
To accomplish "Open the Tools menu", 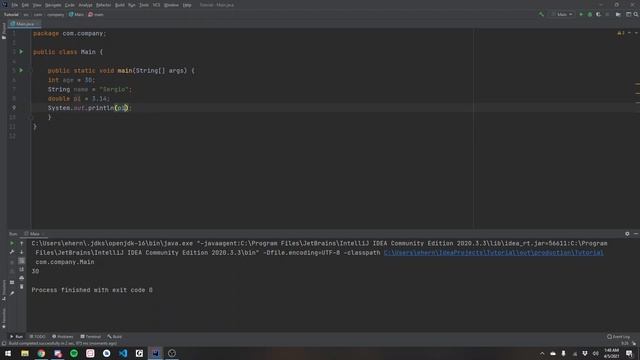I will [x=144, y=5].
